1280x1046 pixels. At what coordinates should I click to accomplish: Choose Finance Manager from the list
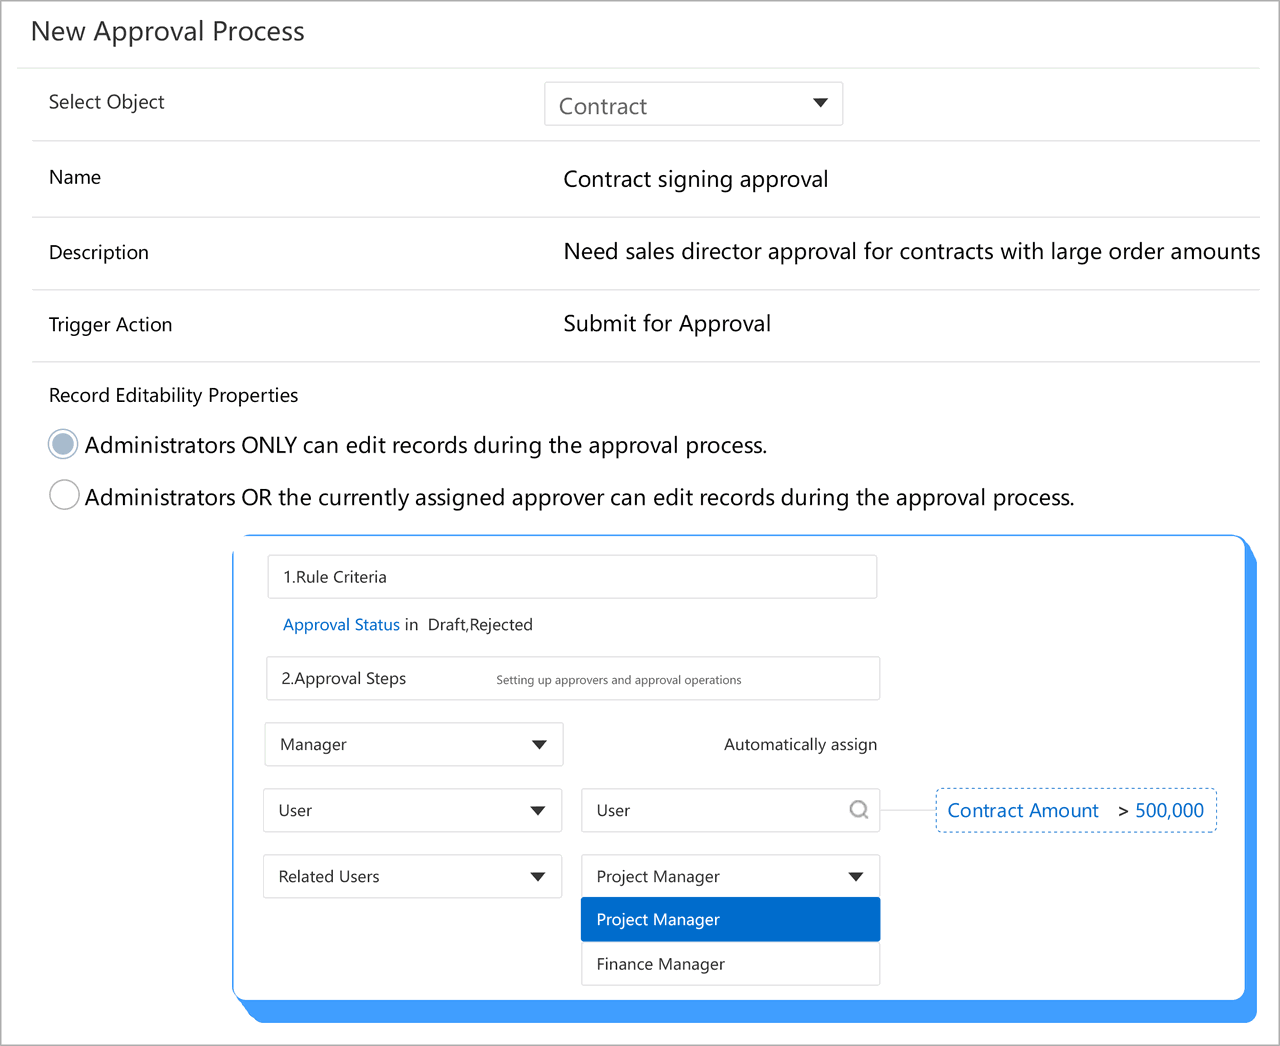coord(730,964)
